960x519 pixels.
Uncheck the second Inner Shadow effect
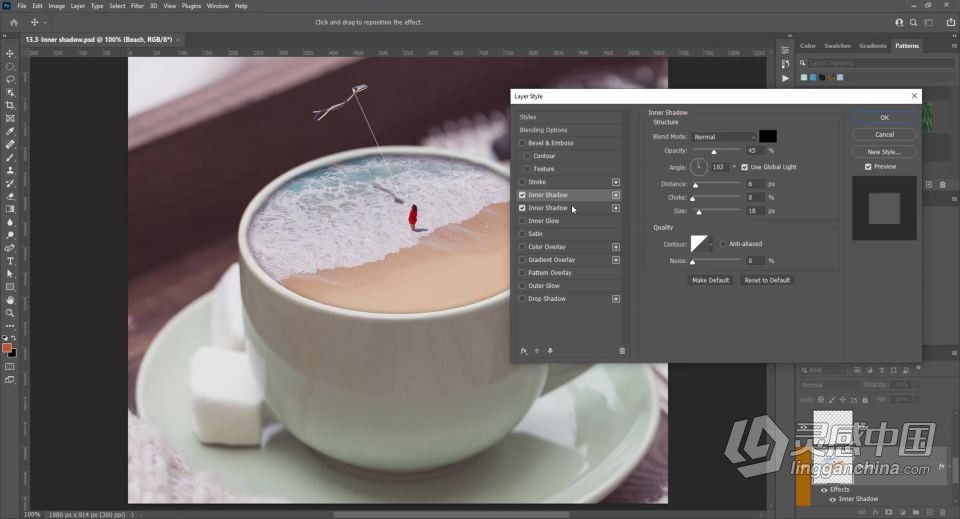point(522,208)
